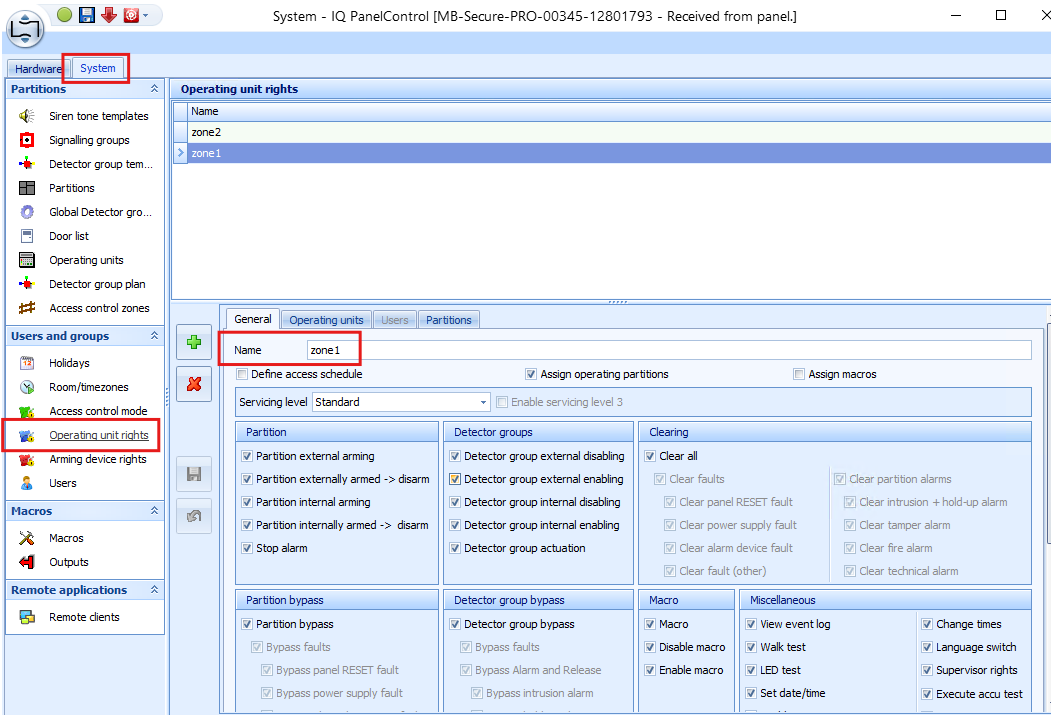The image size is (1051, 715).
Task: Switch to the Hardware tab
Action: 38,68
